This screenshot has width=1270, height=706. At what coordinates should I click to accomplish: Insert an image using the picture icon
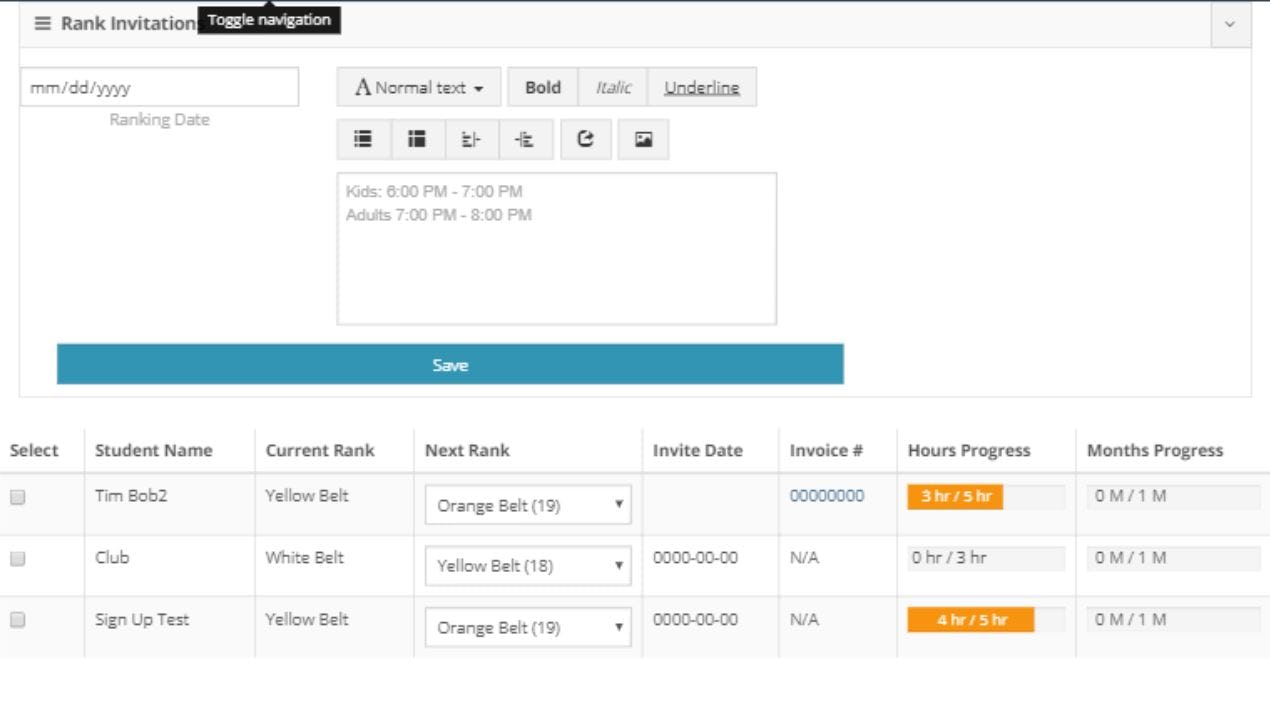point(641,139)
